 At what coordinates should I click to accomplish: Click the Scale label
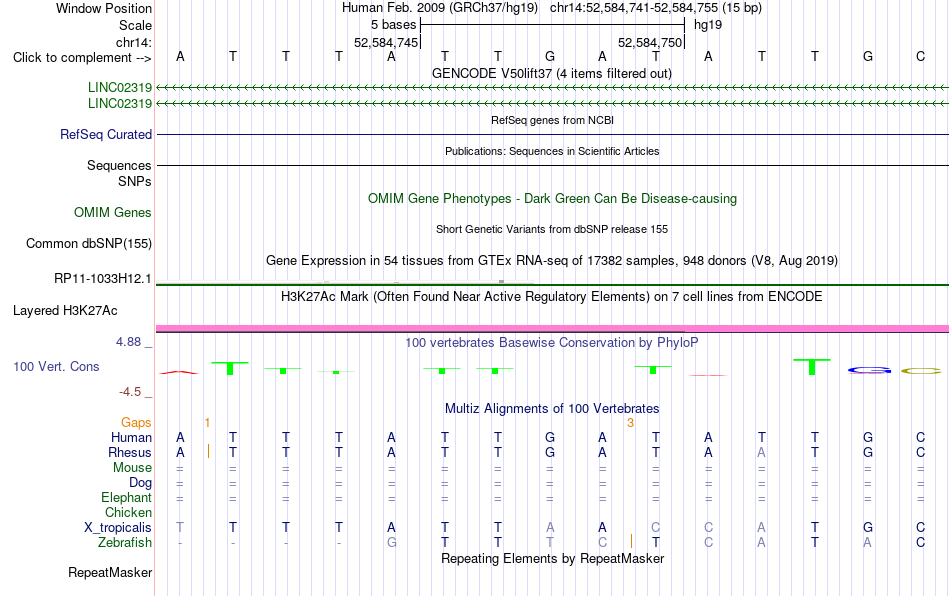[136, 25]
